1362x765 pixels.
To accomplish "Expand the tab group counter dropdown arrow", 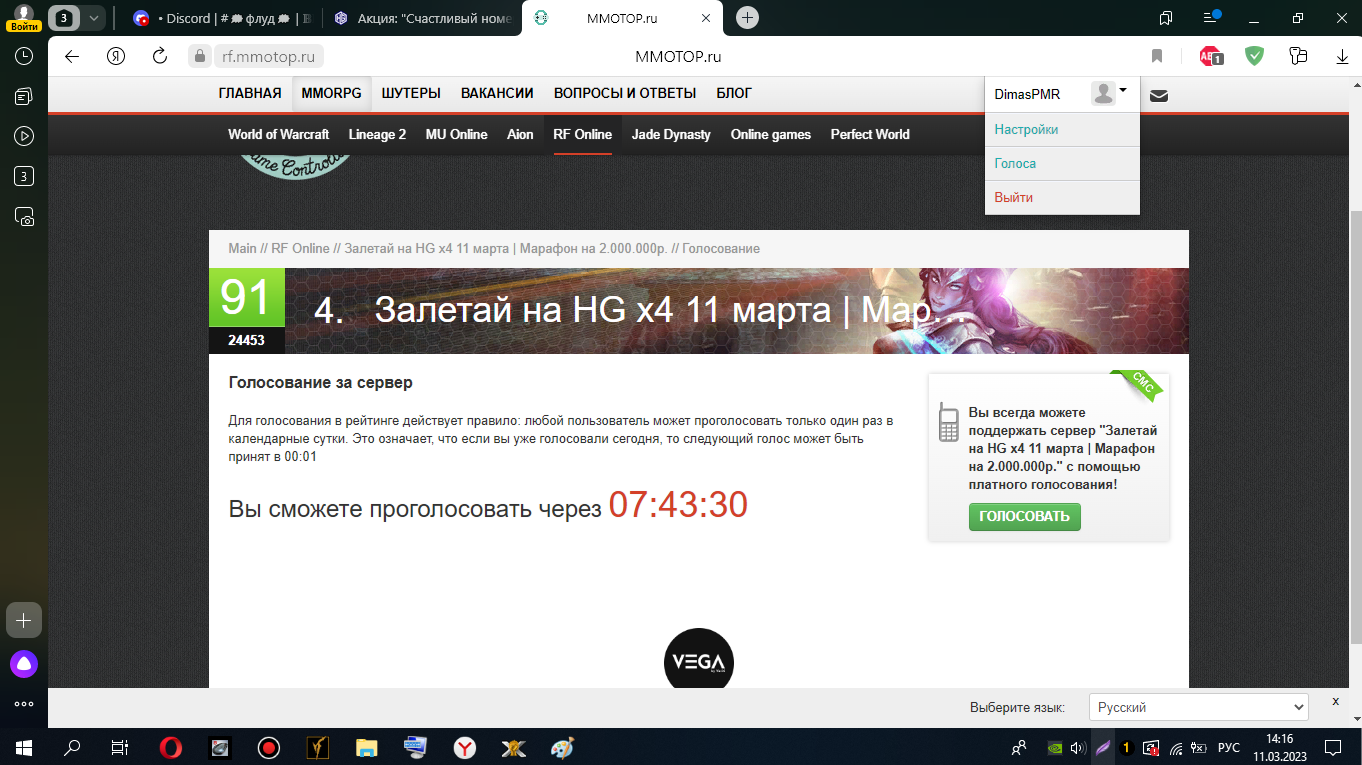I will (x=94, y=18).
